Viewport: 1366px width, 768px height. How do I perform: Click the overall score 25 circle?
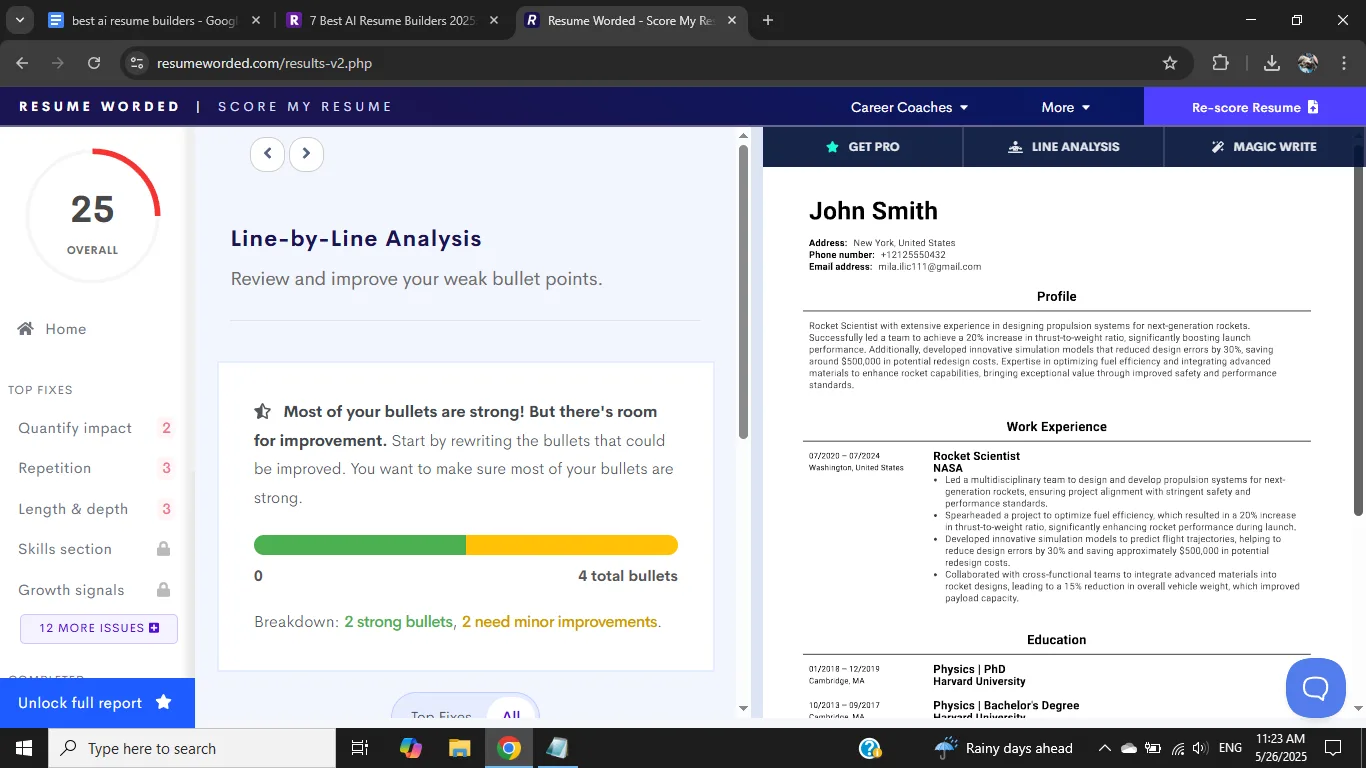pos(93,216)
